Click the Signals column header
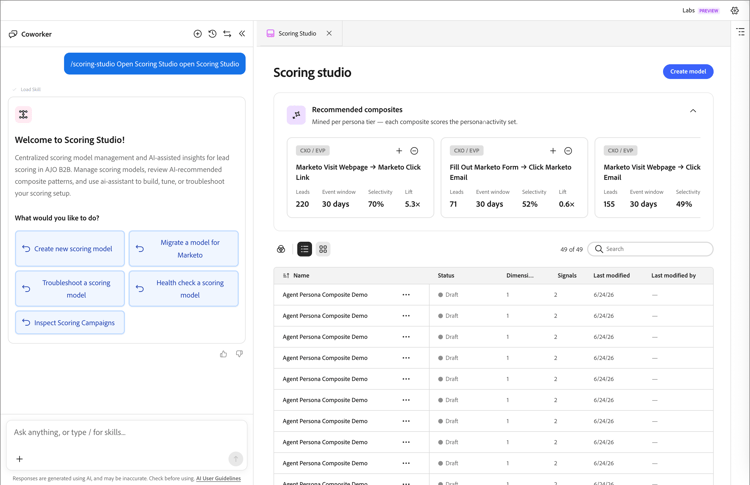Screen dimensions: 750x485 click(567, 276)
